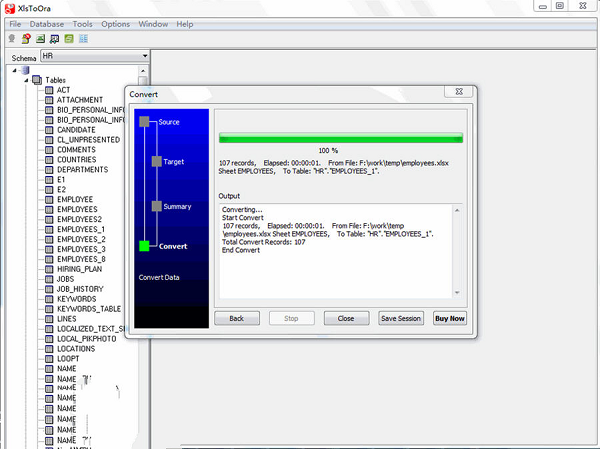Click the first toolbar icon (connect)
Viewport: 600px width, 449px height.
(x=11, y=39)
